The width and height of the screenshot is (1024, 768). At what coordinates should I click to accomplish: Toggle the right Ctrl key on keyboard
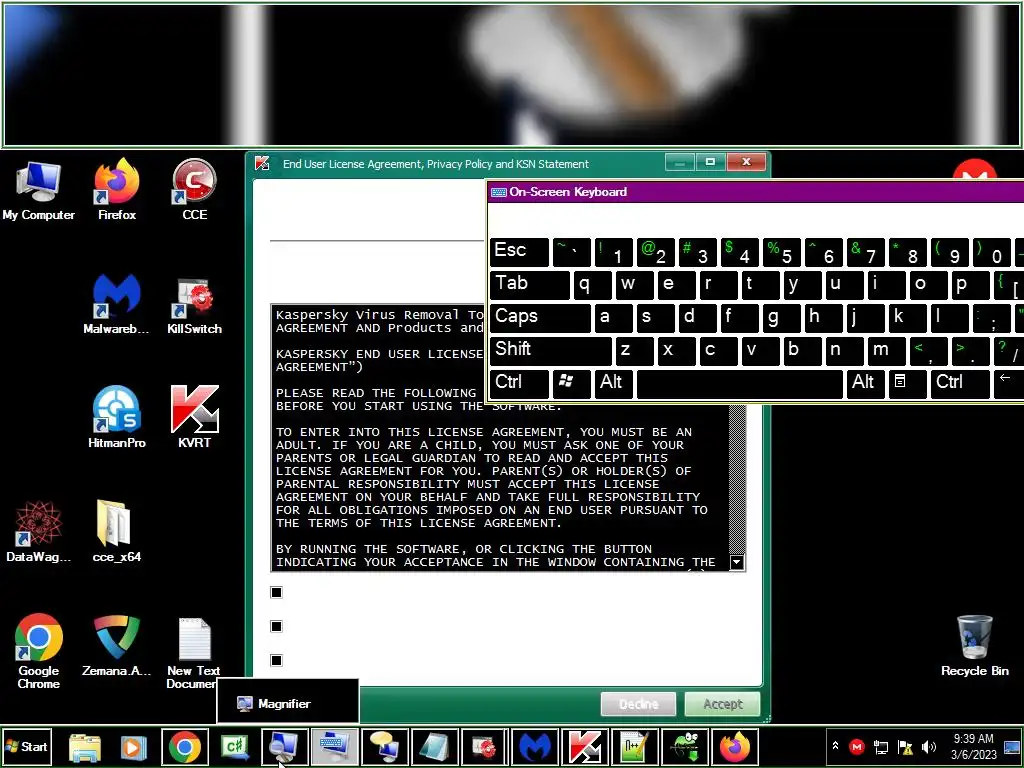960,383
